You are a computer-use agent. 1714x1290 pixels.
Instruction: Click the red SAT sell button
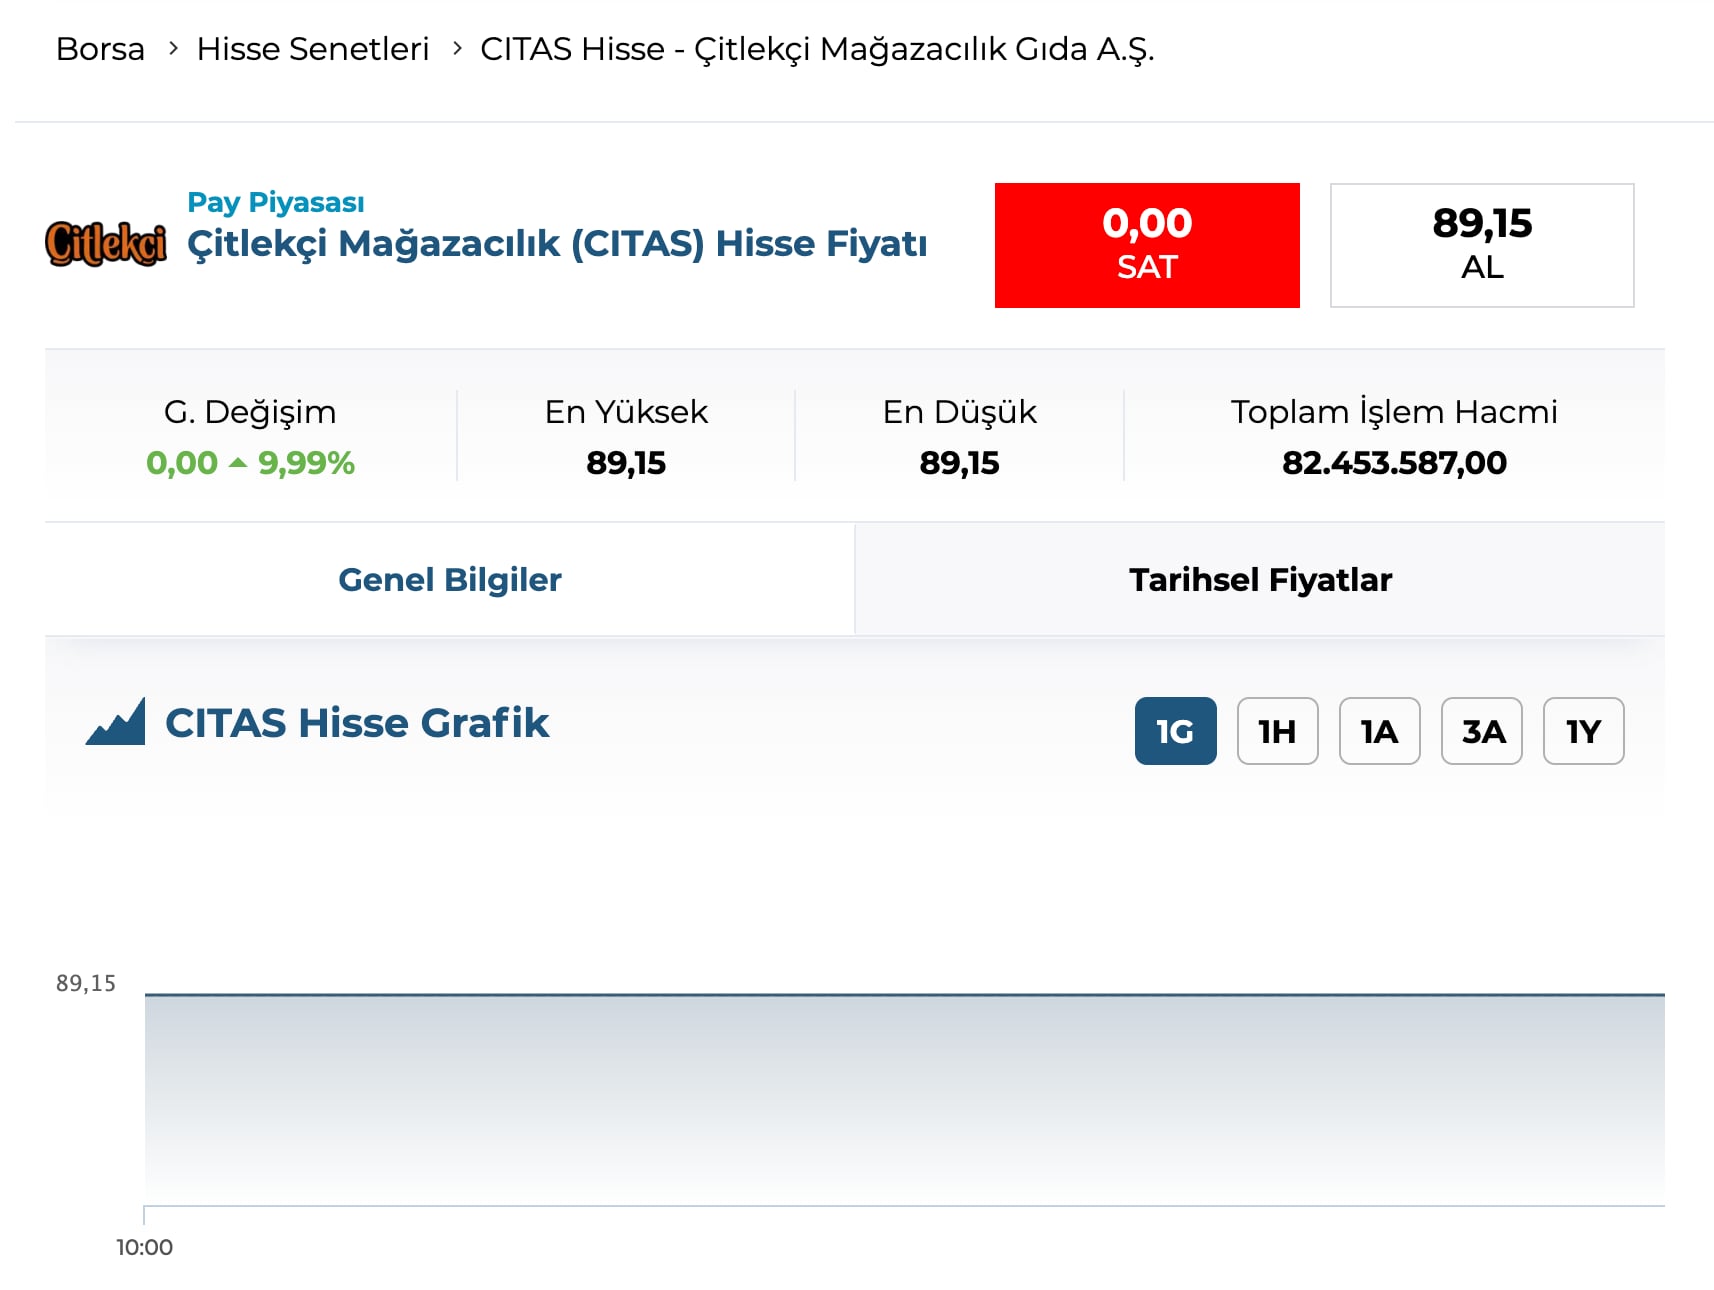(1147, 245)
